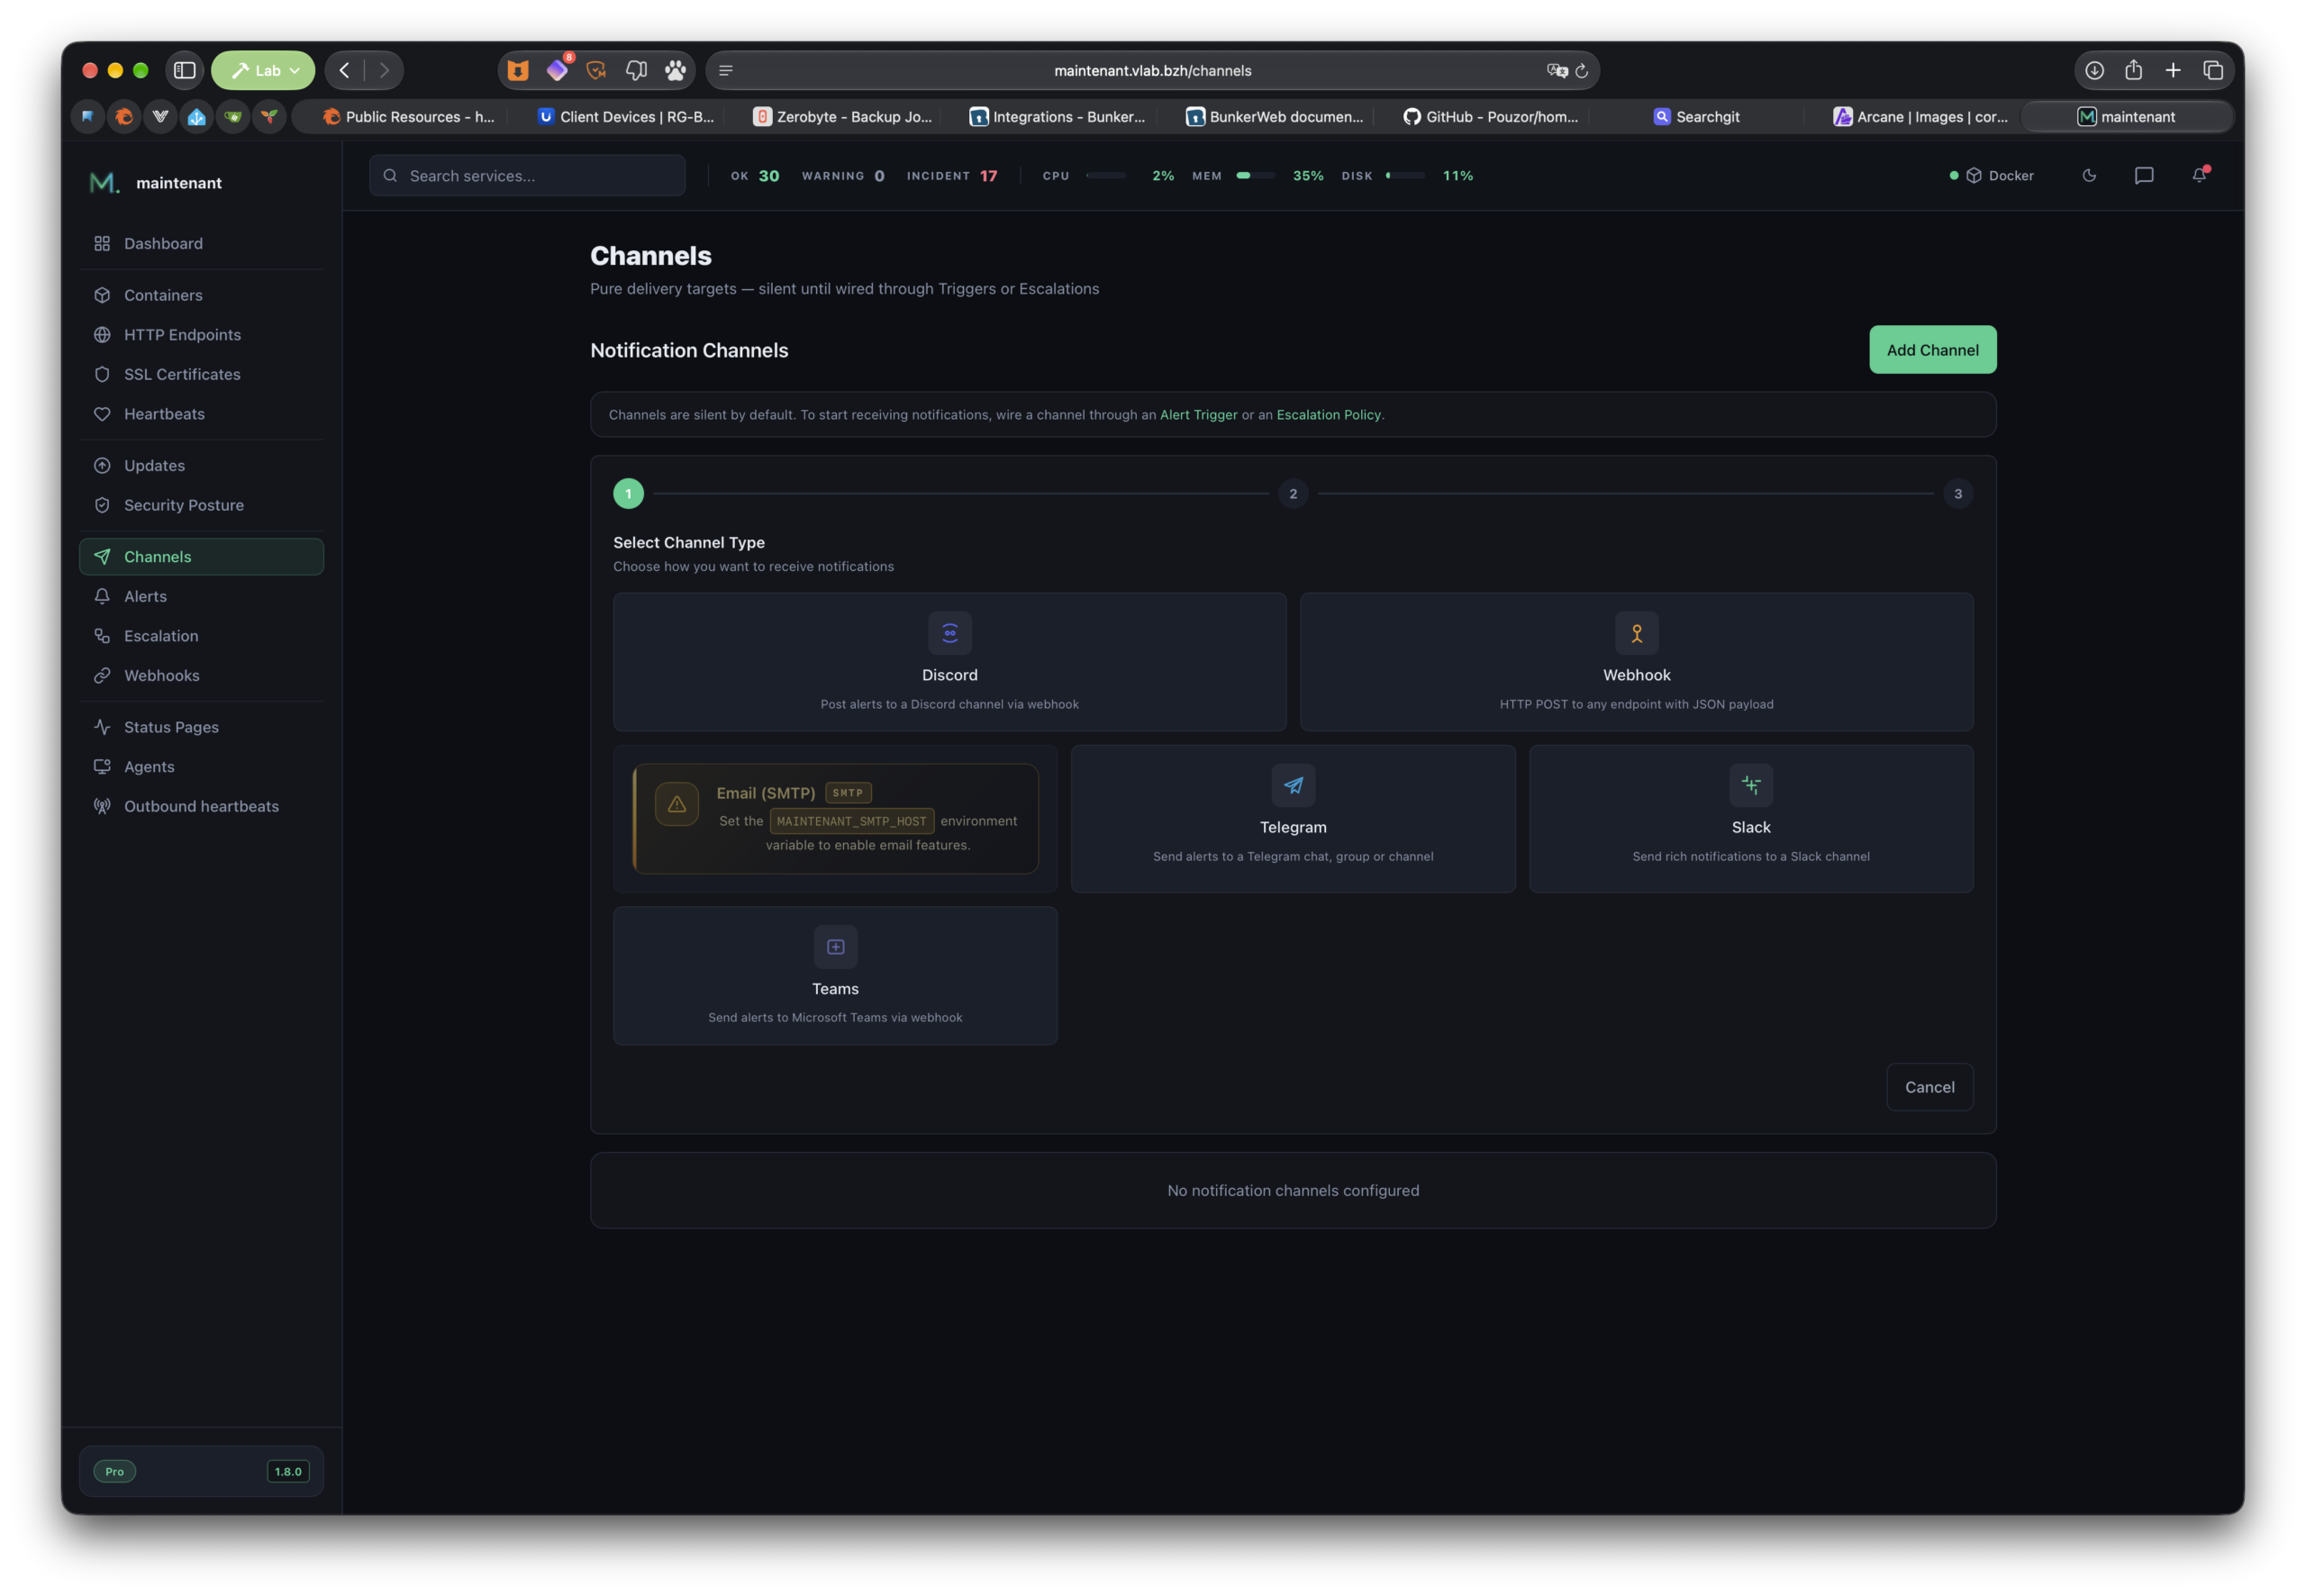
Task: Open SSL Certificates page
Action: [x=201, y=374]
